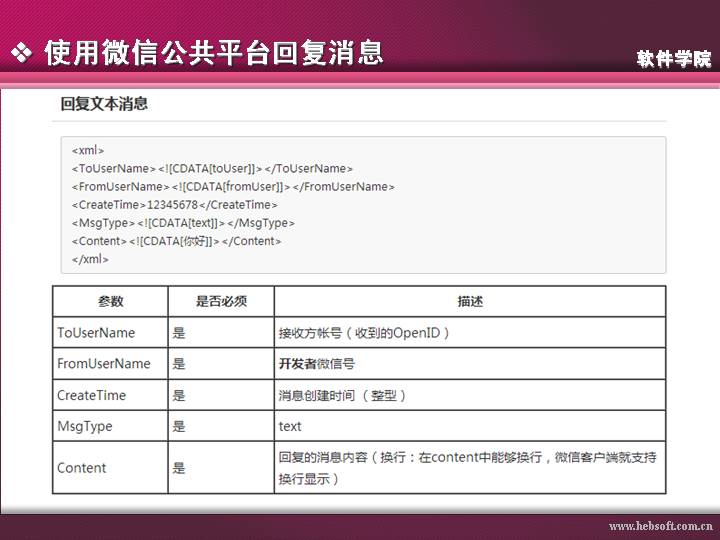Open the www.hebsoft.com.cn footer link
The height and width of the screenshot is (540, 720).
click(660, 526)
